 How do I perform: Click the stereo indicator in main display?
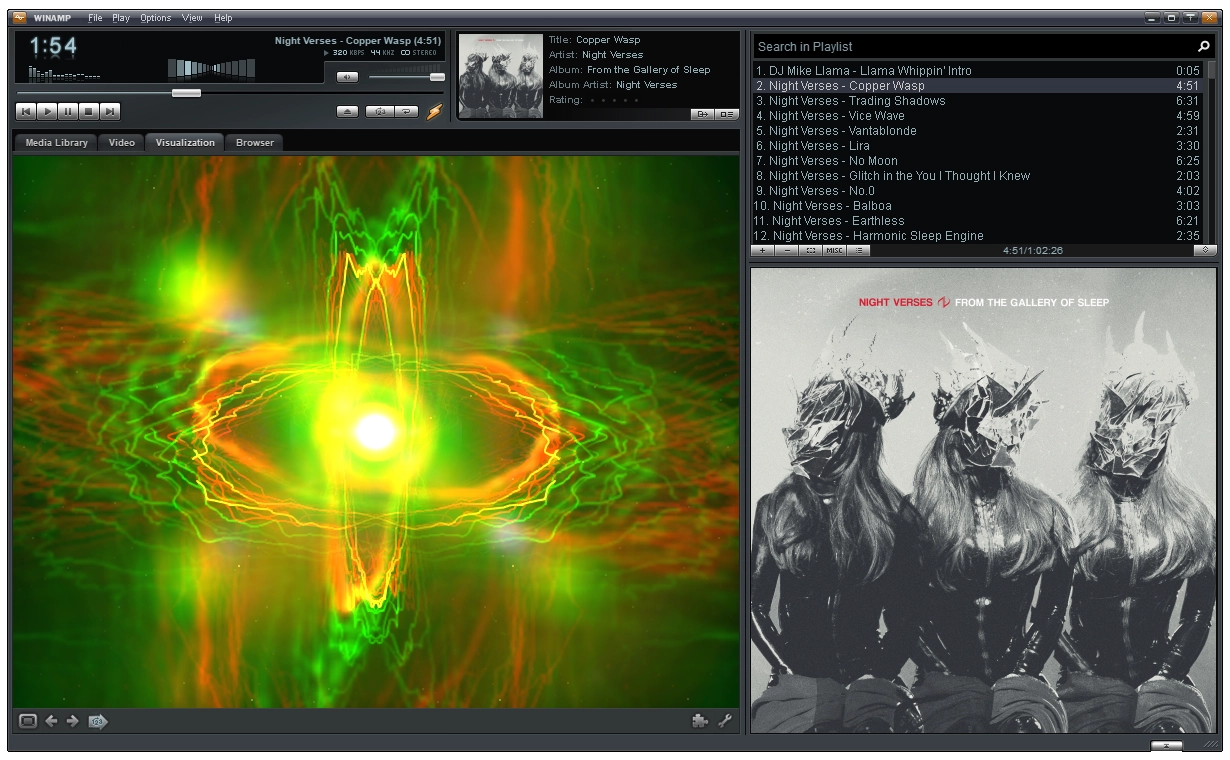click(x=418, y=53)
